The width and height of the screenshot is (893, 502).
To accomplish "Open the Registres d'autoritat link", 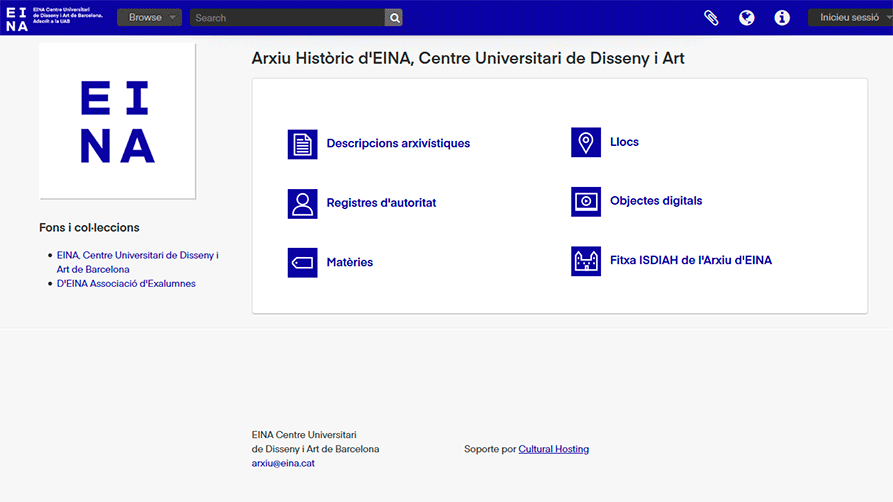I will (381, 203).
